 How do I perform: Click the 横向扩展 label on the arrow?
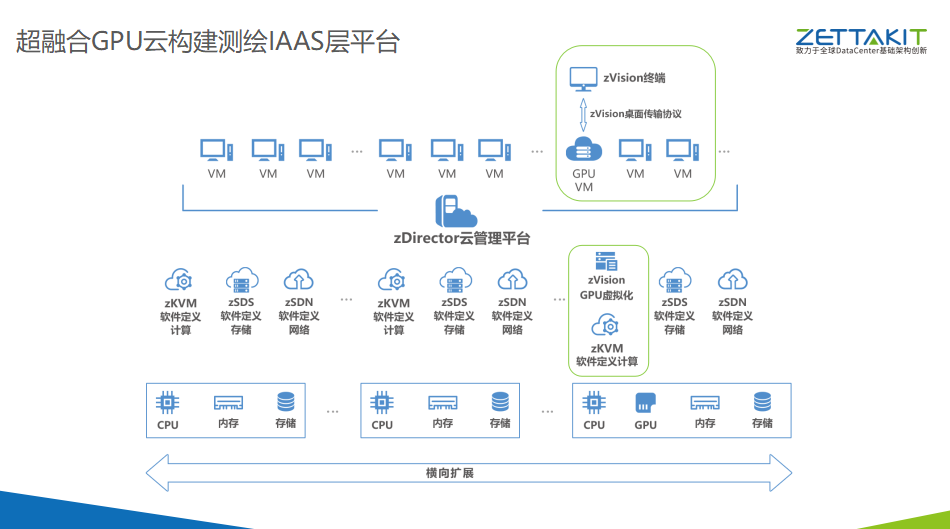pos(450,473)
